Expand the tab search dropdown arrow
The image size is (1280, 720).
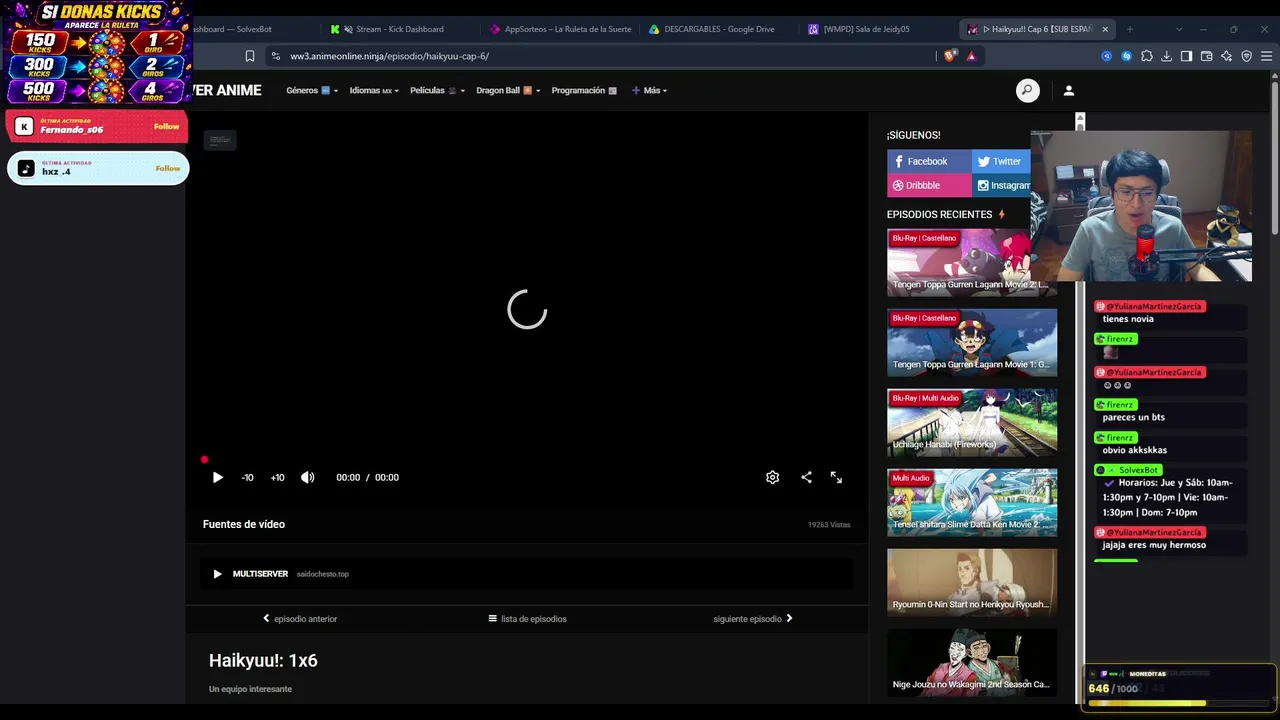(x=1179, y=29)
